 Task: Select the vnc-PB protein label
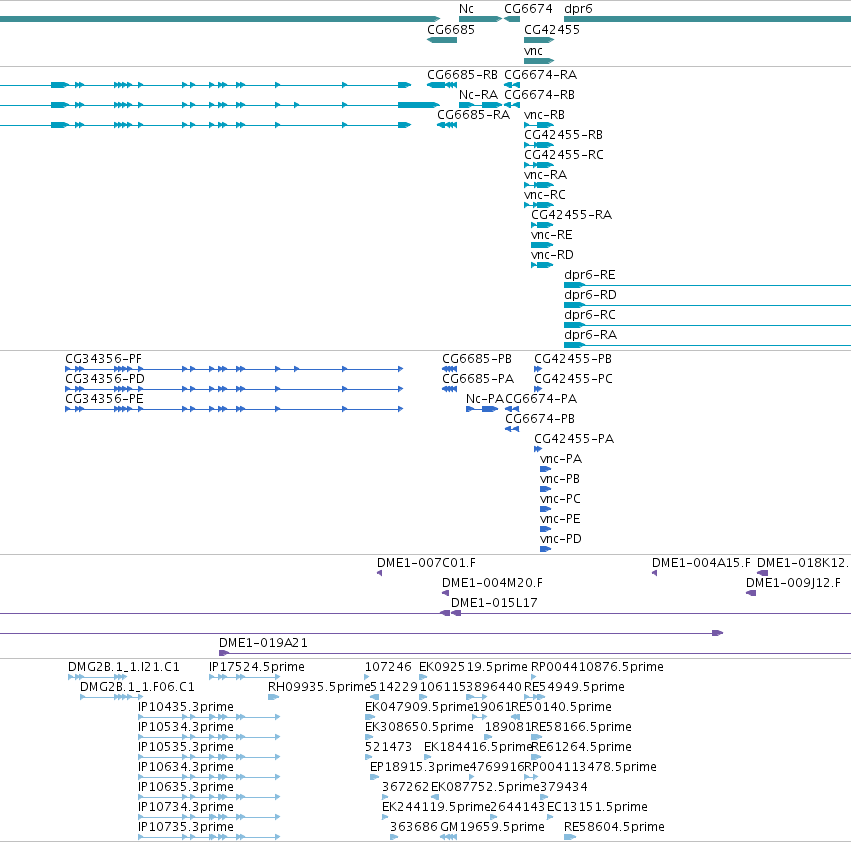click(560, 479)
